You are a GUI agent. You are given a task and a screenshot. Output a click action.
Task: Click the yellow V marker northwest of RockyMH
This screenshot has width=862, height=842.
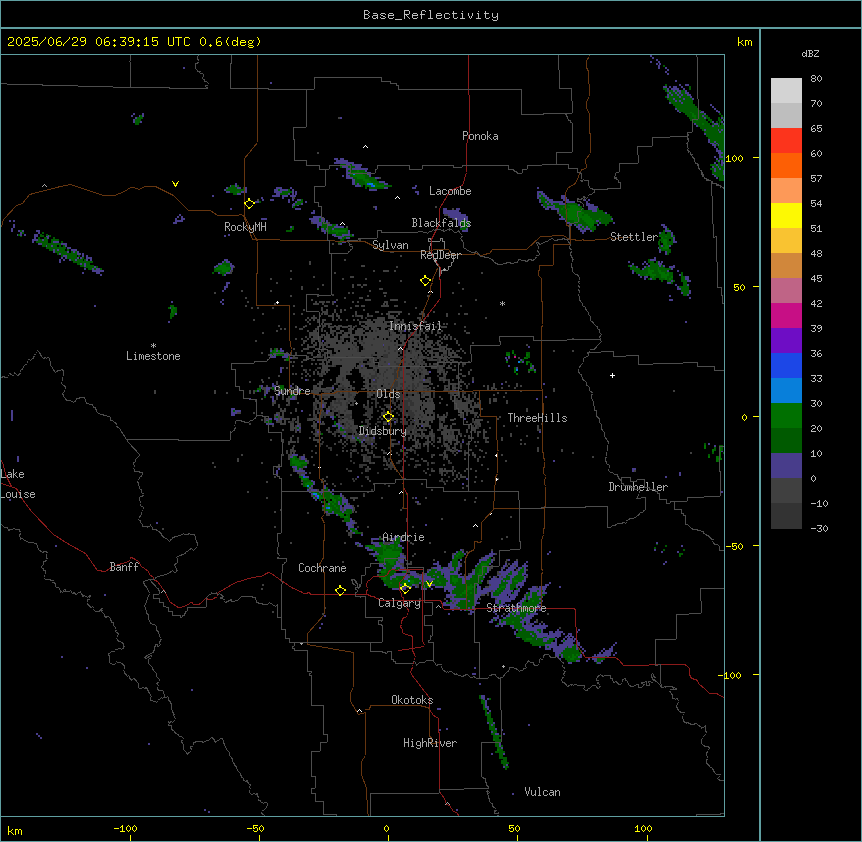pyautogui.click(x=175, y=184)
